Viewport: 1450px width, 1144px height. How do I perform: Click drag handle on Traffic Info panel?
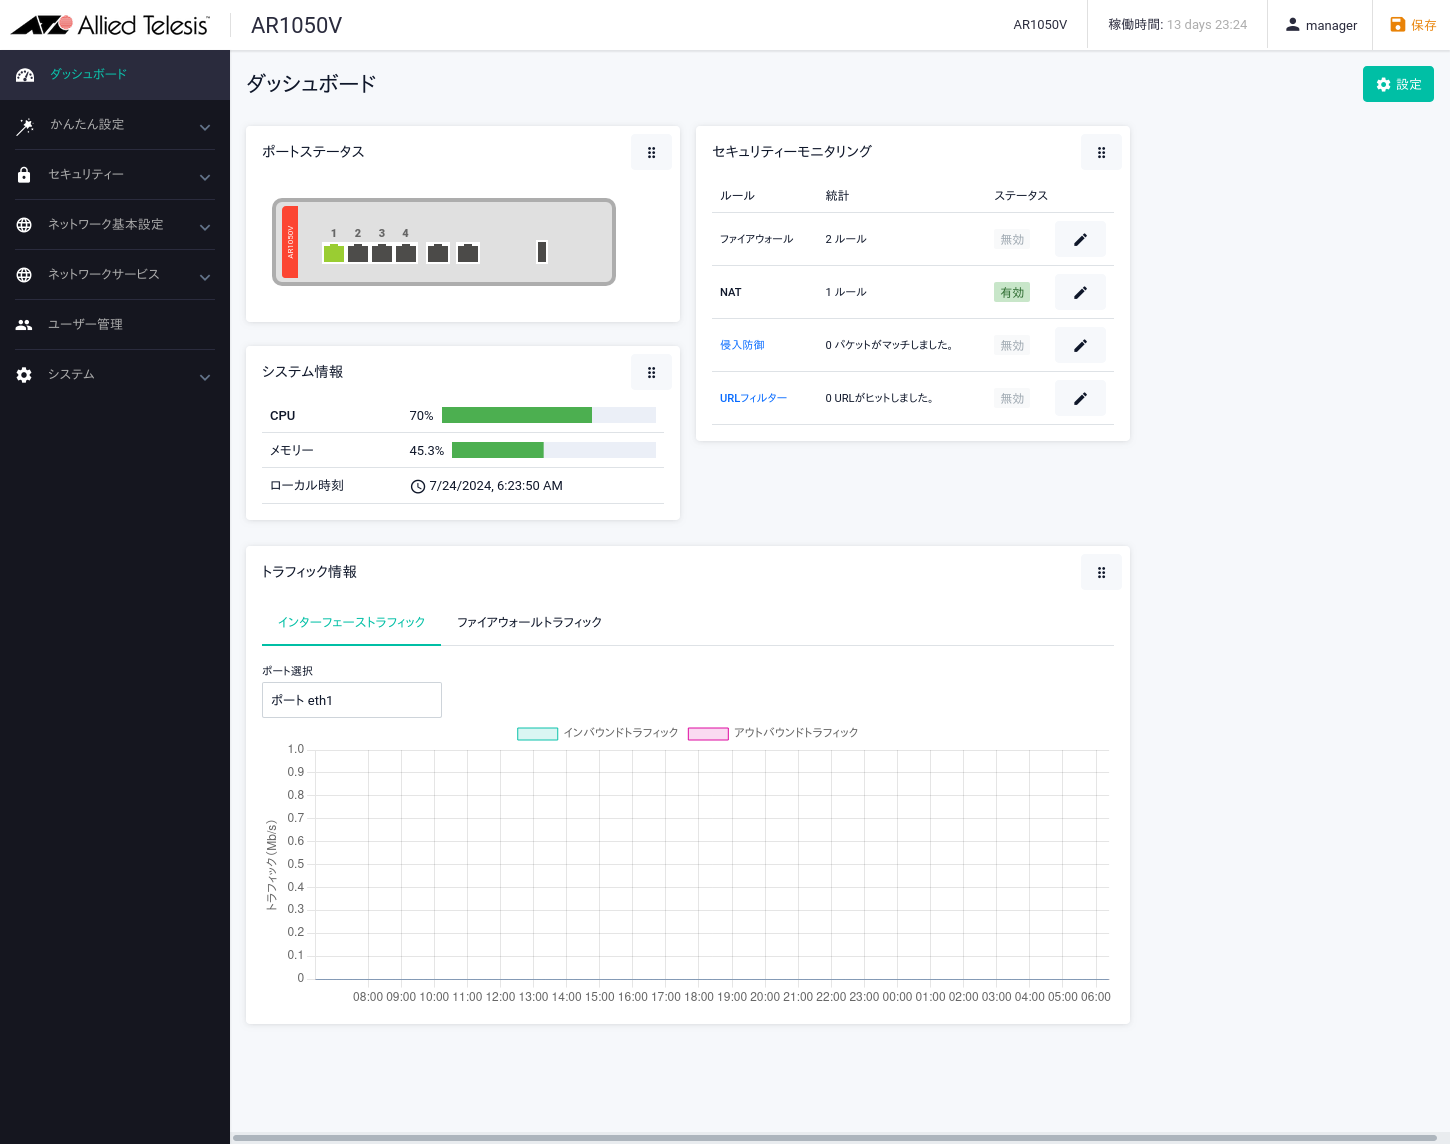click(1101, 573)
